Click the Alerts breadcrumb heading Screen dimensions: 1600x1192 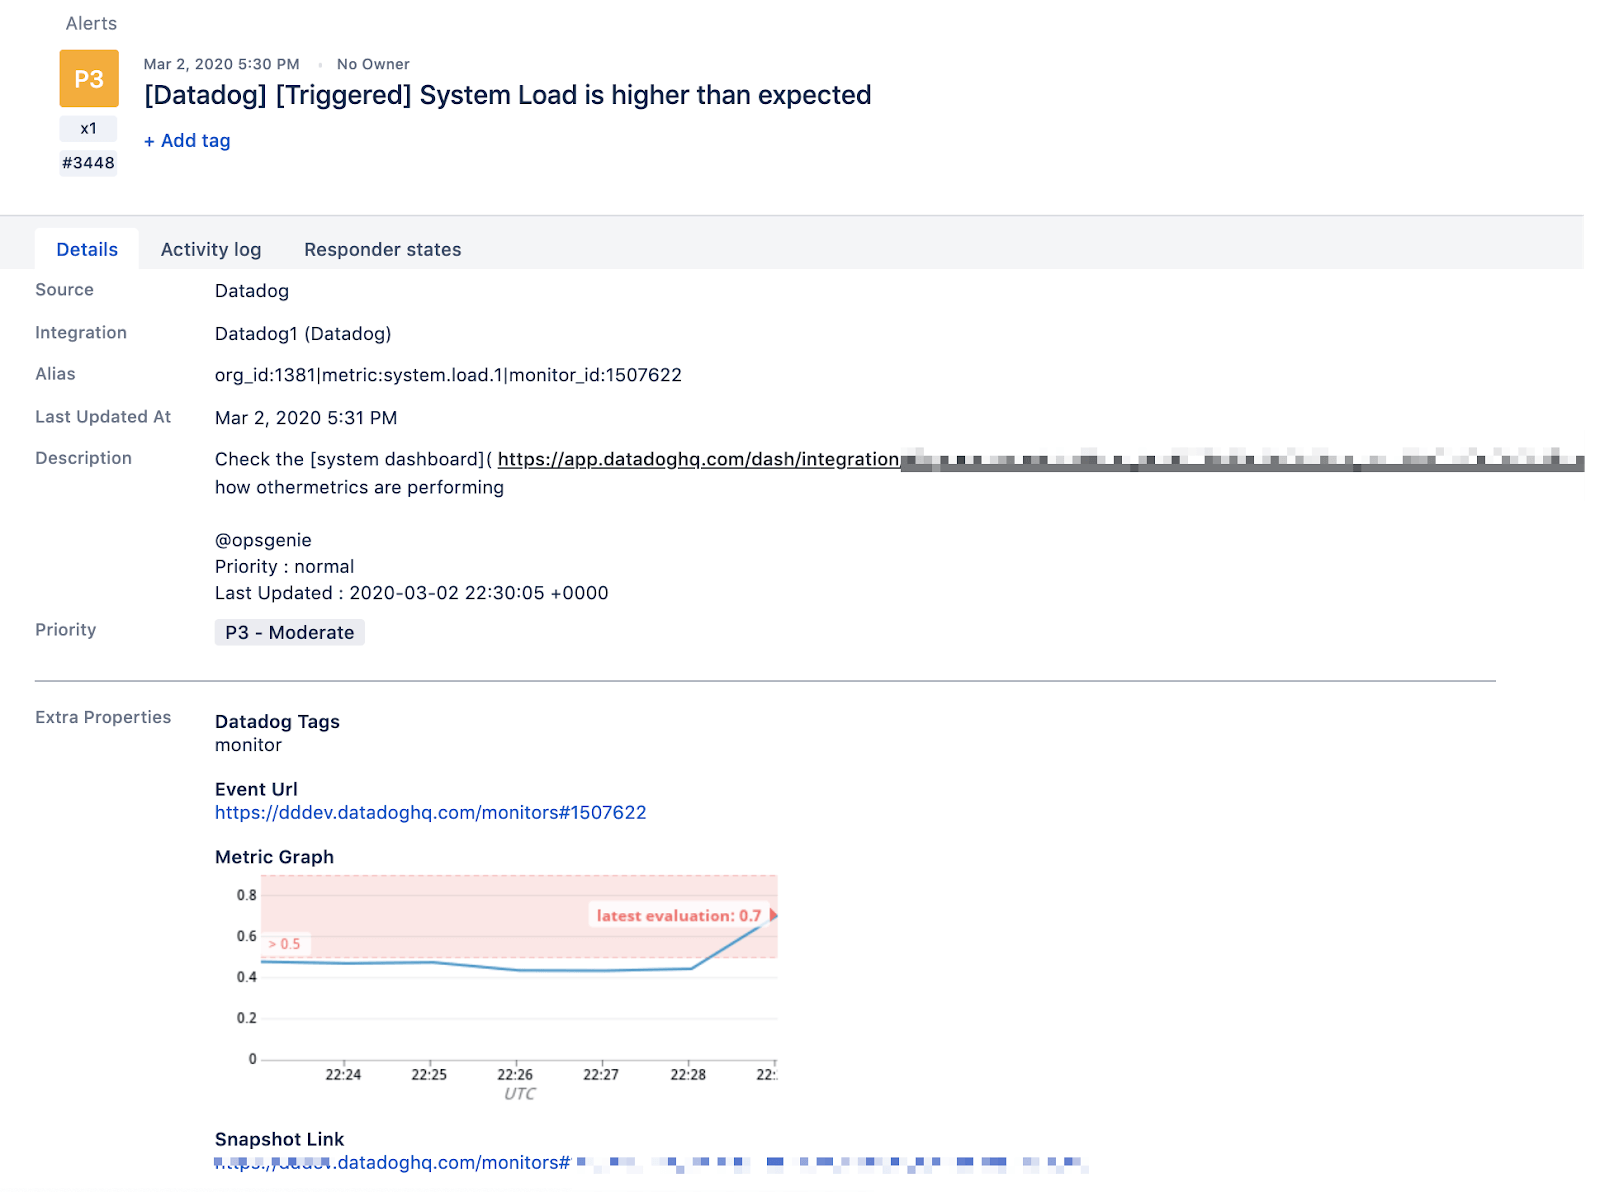(91, 23)
